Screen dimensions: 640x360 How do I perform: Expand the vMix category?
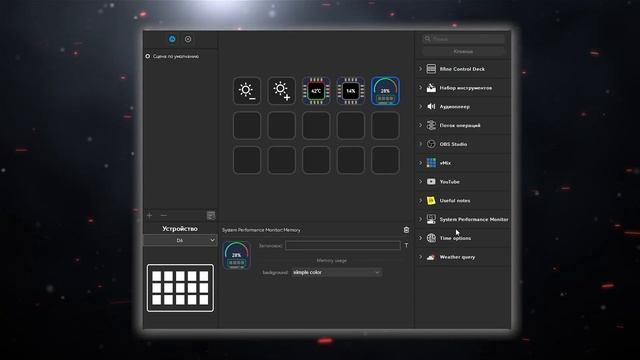click(420, 163)
